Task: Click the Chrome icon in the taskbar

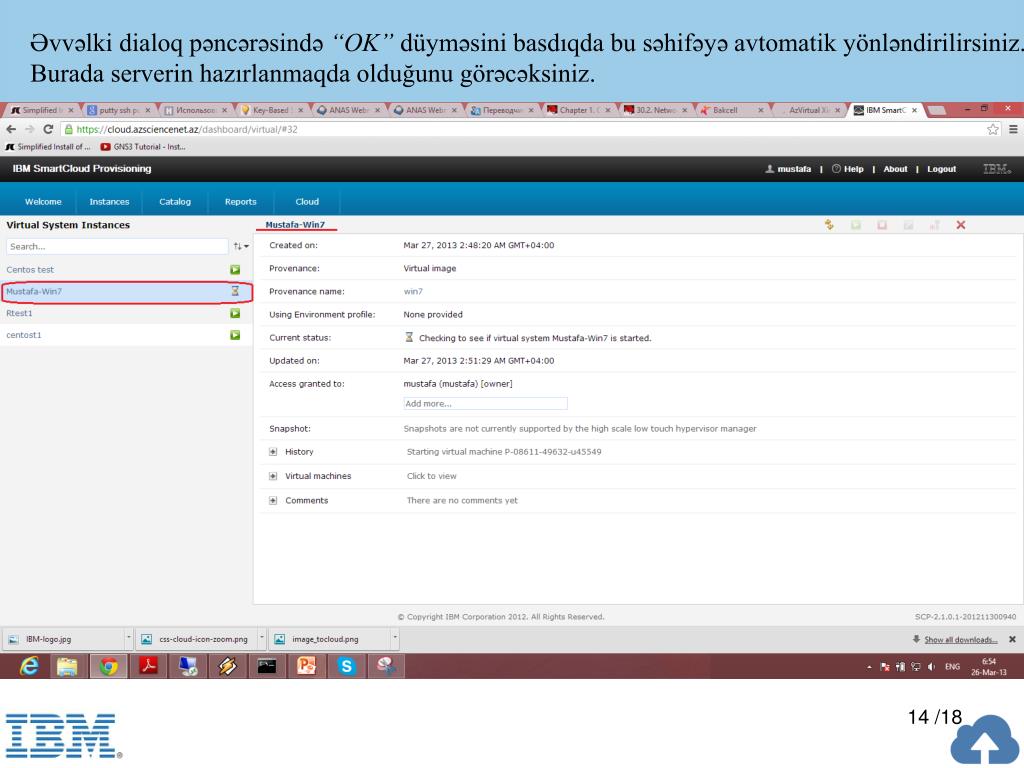Action: [108, 666]
